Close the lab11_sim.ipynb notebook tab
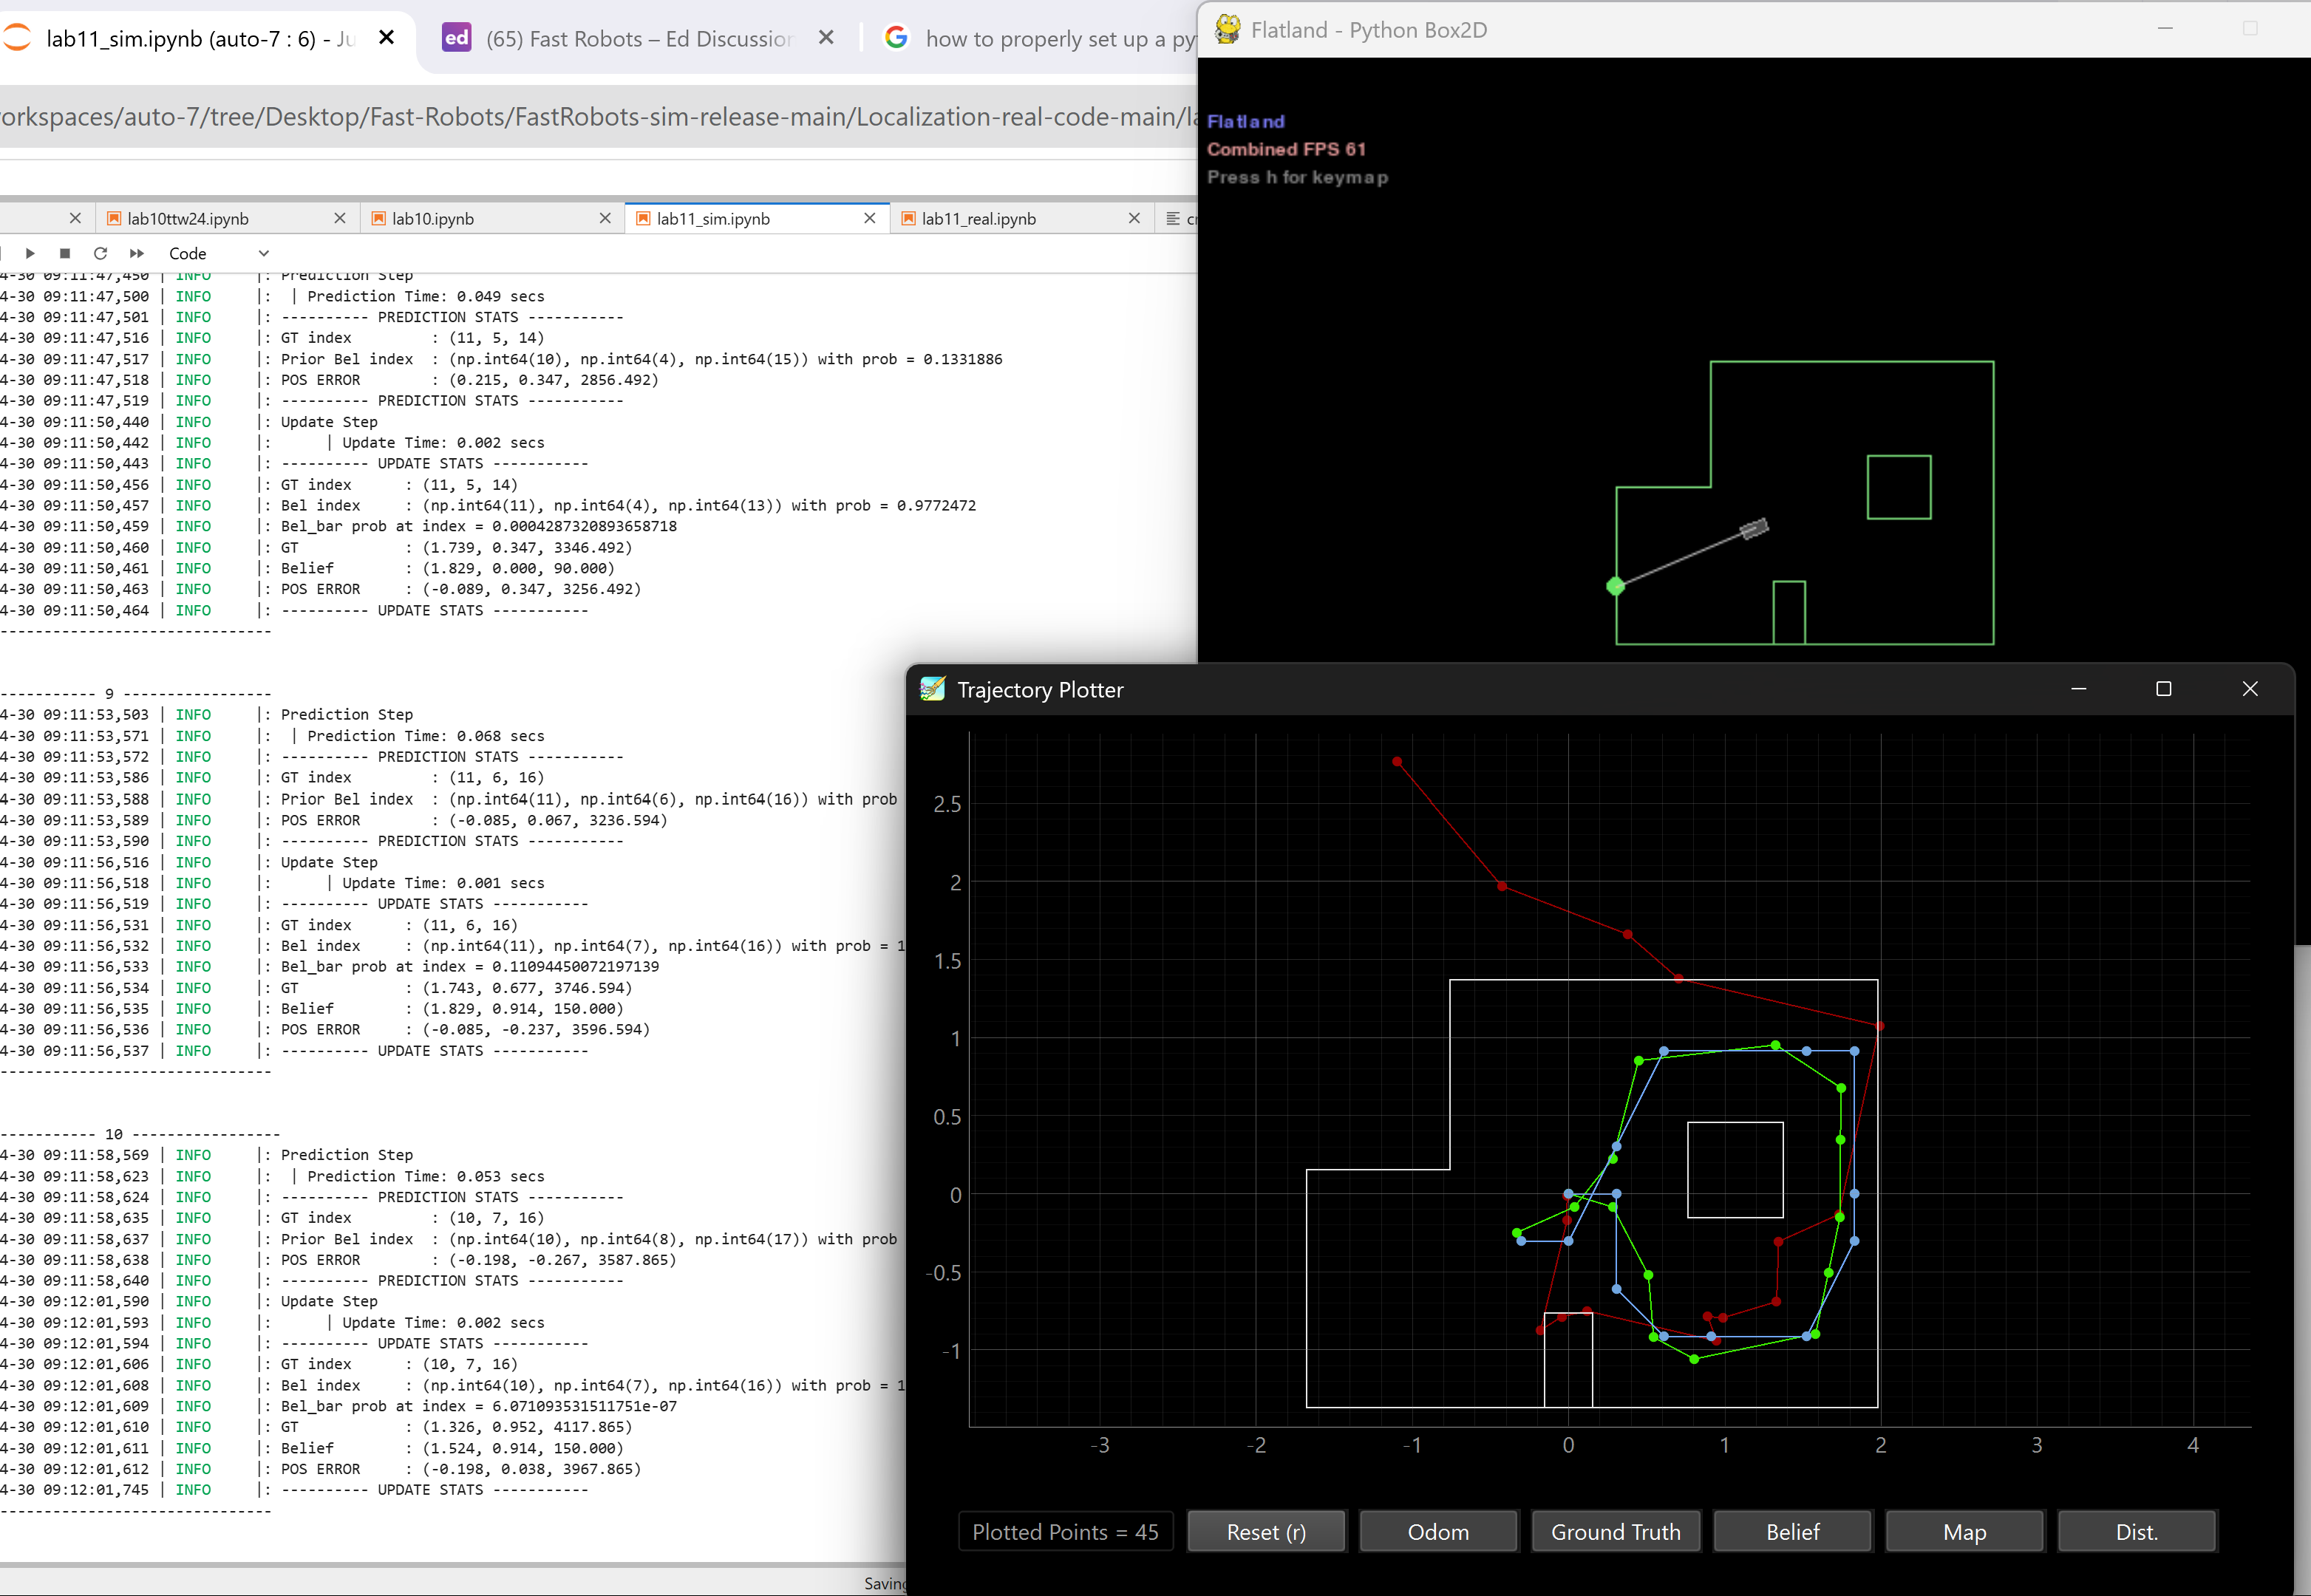 870,218
